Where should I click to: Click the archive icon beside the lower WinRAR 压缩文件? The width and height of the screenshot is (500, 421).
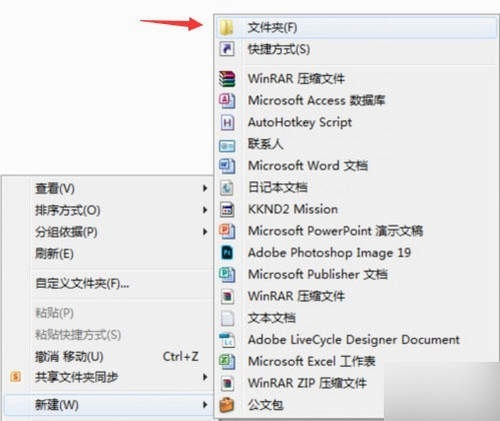pyautogui.click(x=227, y=296)
